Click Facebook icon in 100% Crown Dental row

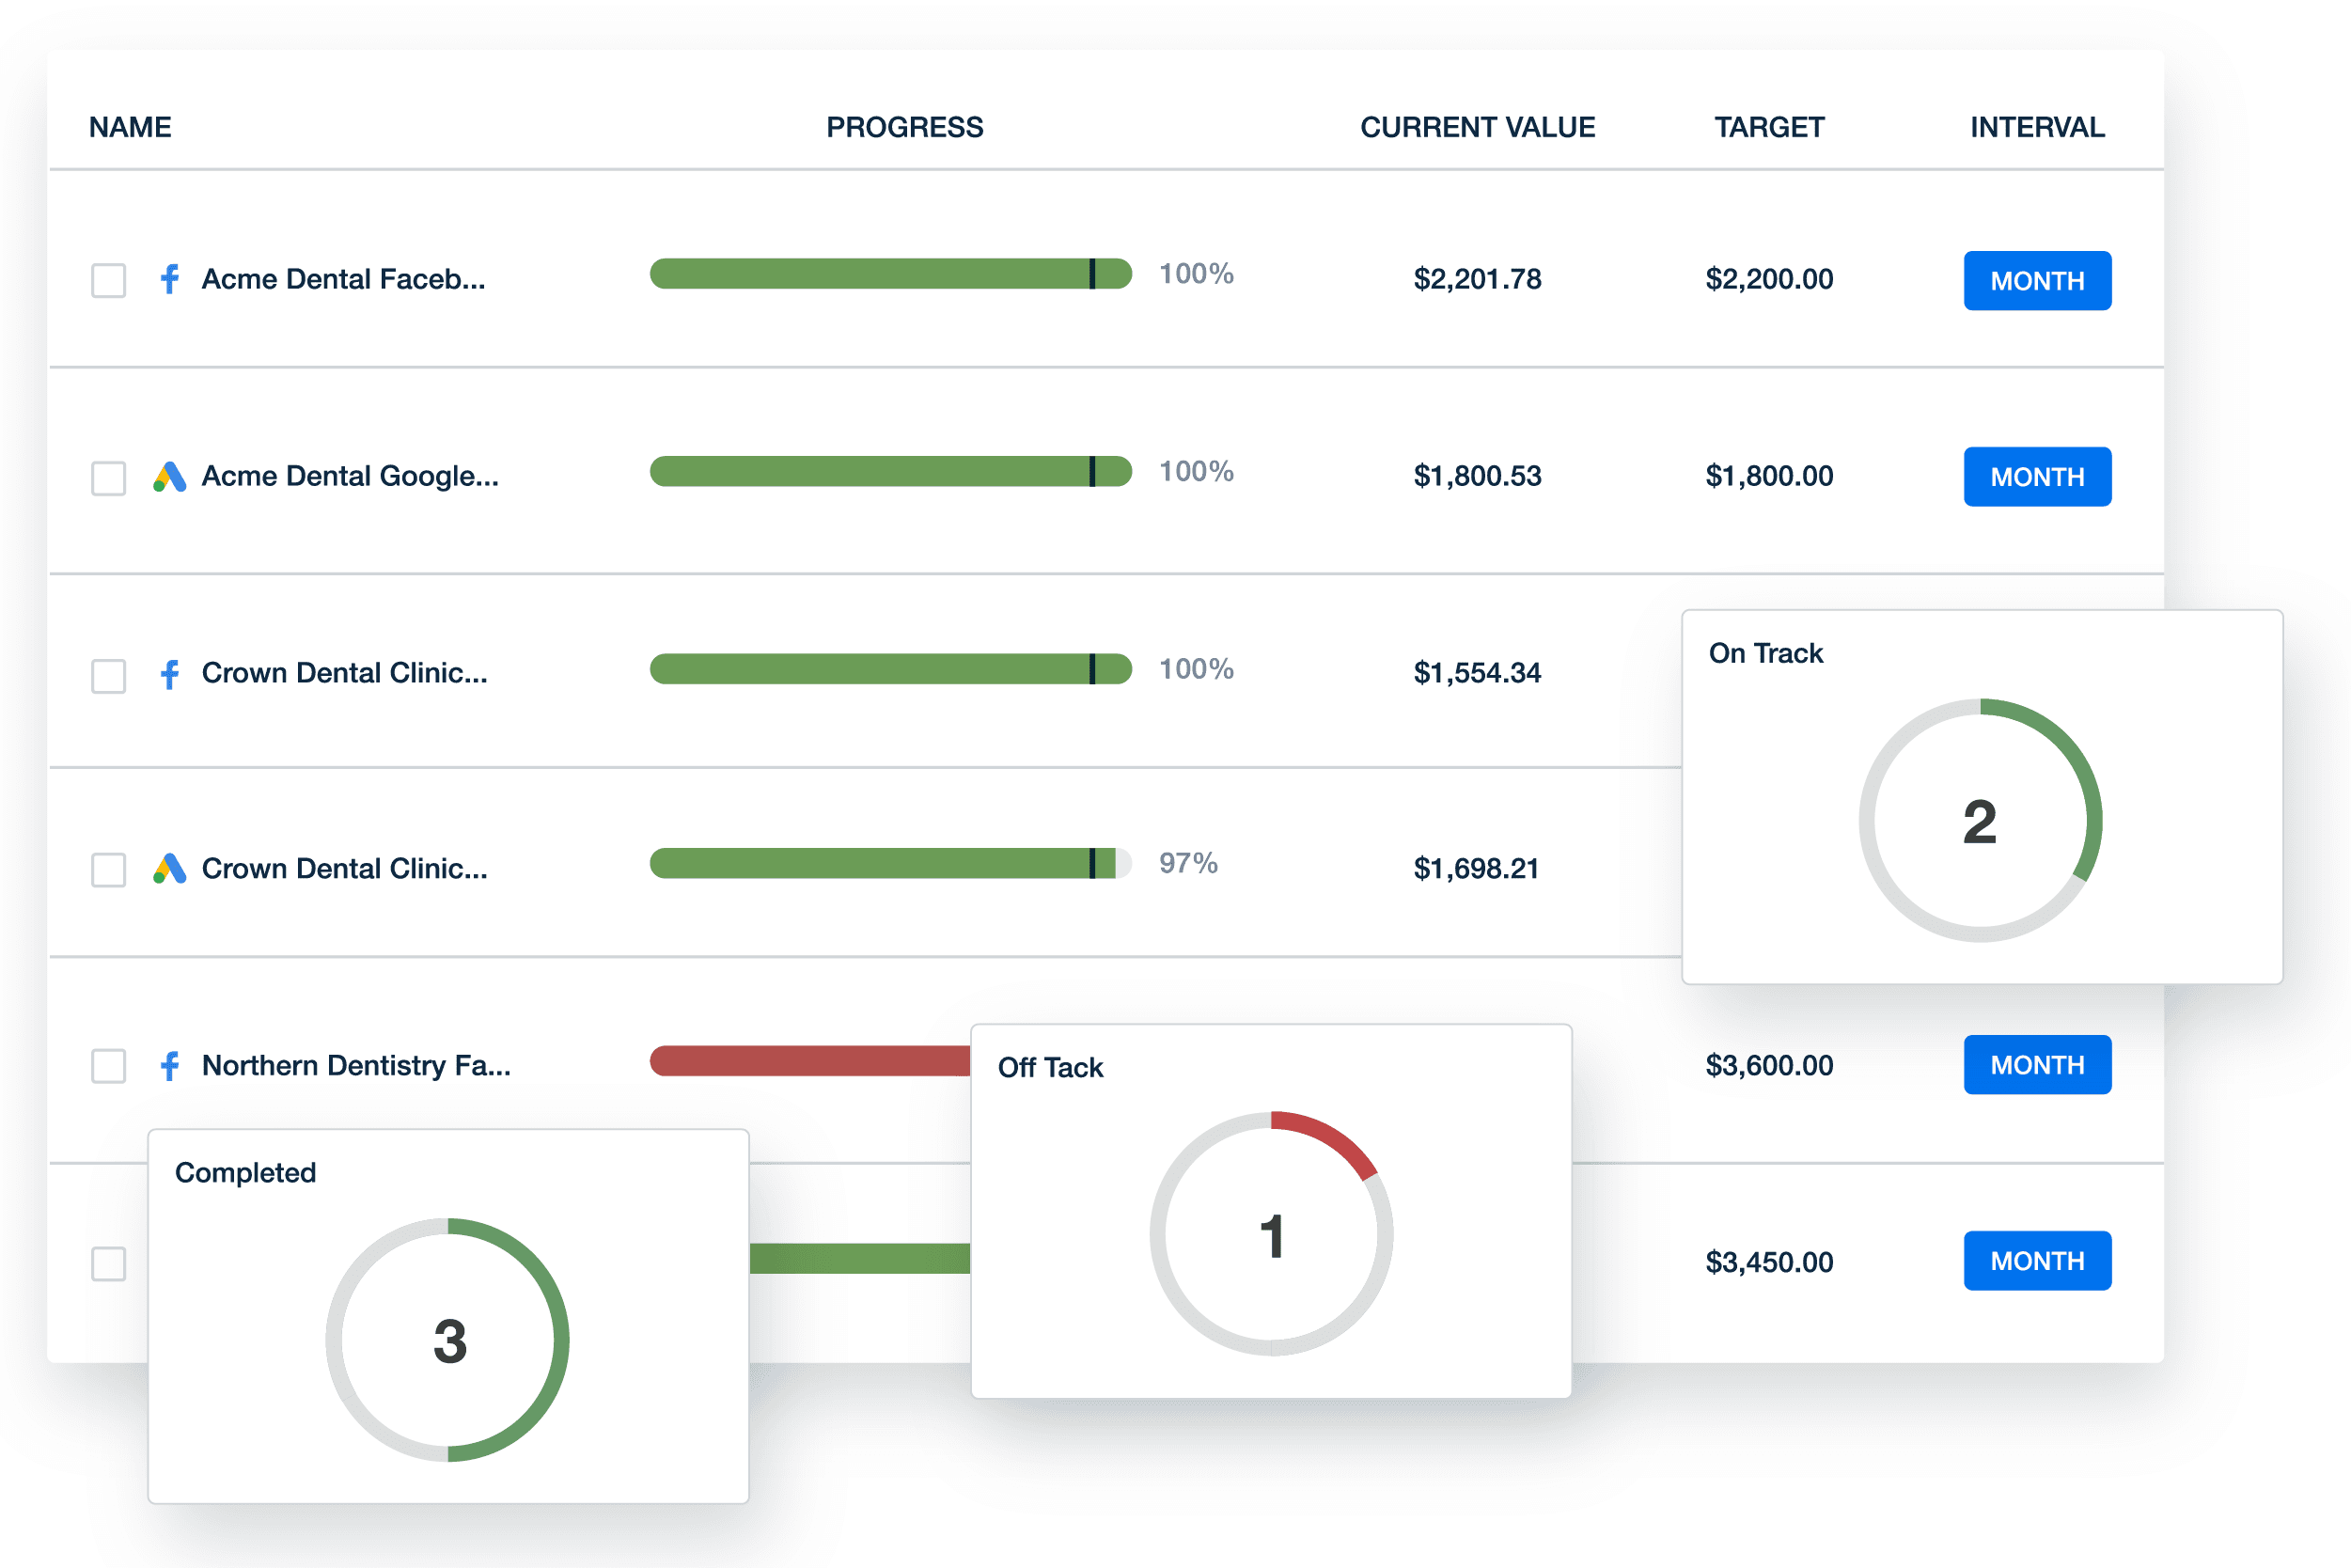(x=170, y=674)
